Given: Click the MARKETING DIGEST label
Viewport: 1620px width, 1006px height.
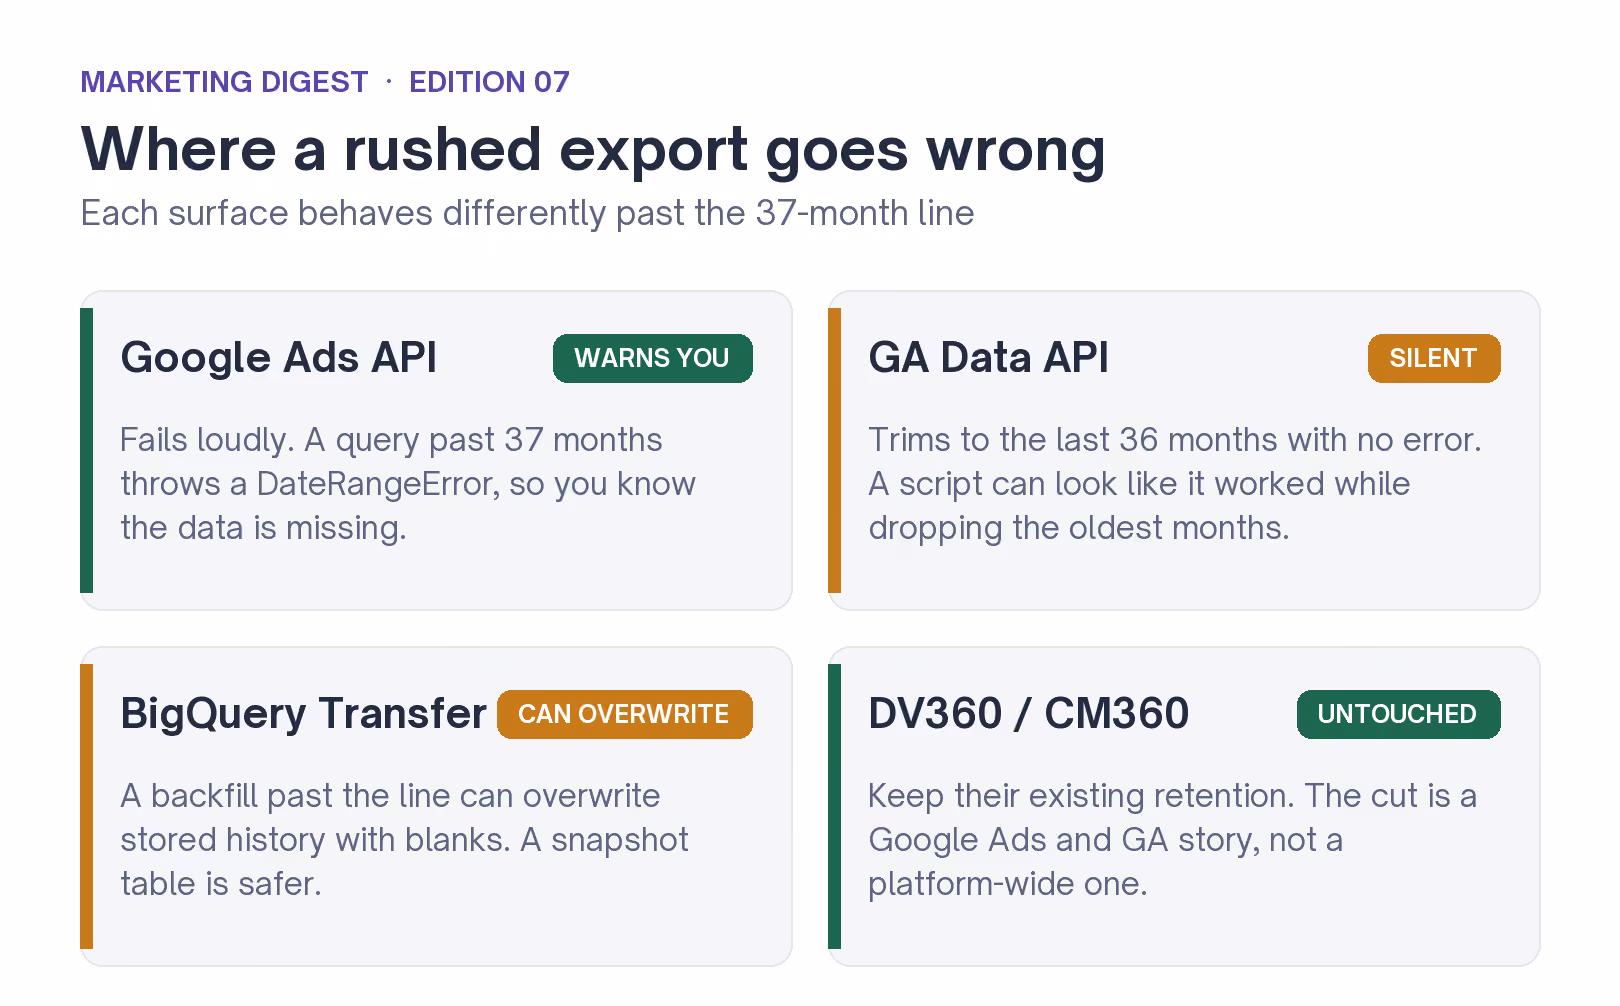Looking at the screenshot, I should (x=225, y=82).
